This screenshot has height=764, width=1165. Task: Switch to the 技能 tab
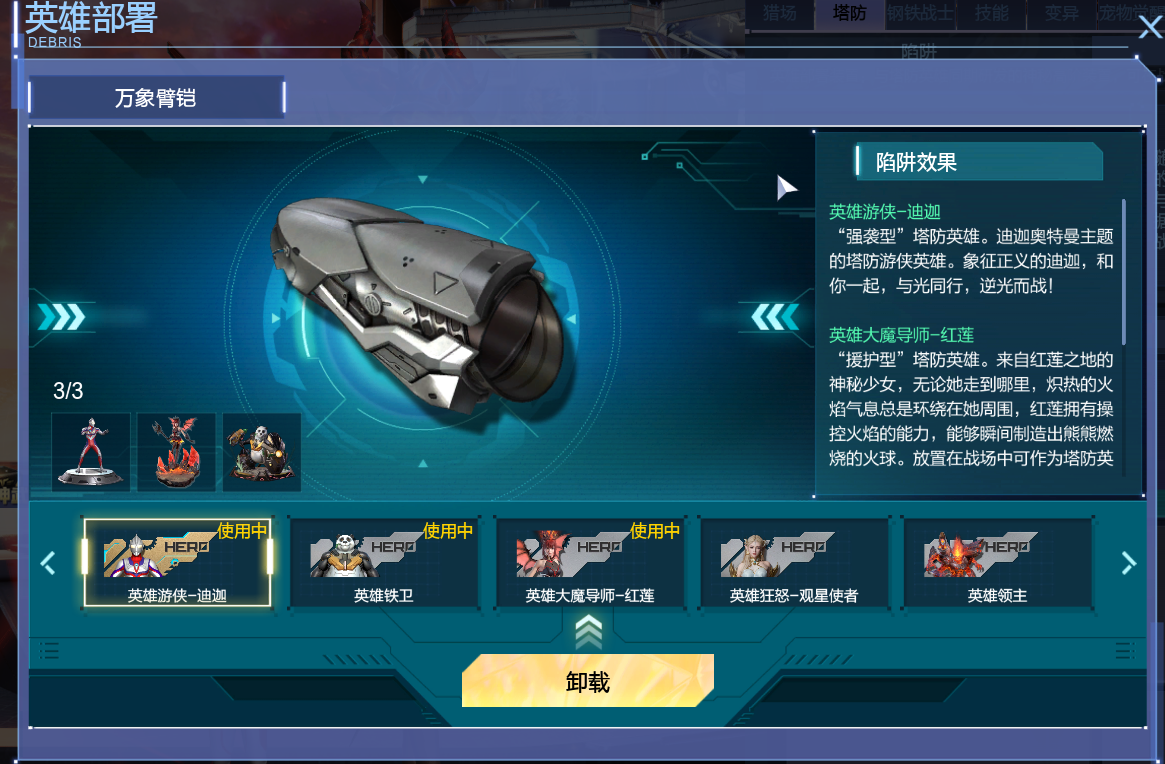pyautogui.click(x=991, y=13)
